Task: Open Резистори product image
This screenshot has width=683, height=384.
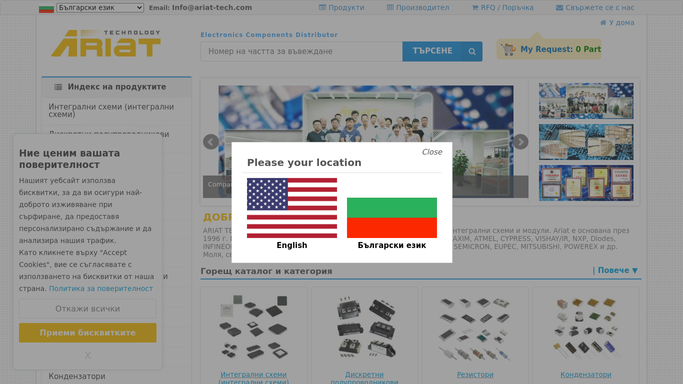Action: pyautogui.click(x=475, y=329)
